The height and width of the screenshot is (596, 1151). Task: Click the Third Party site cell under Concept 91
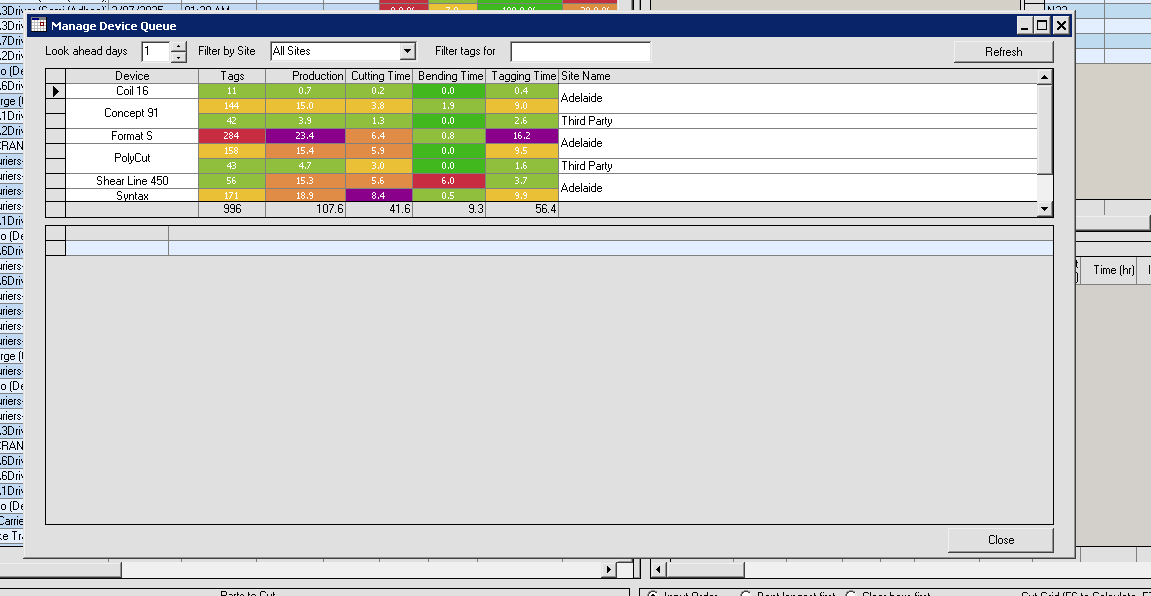pyautogui.click(x=799, y=121)
